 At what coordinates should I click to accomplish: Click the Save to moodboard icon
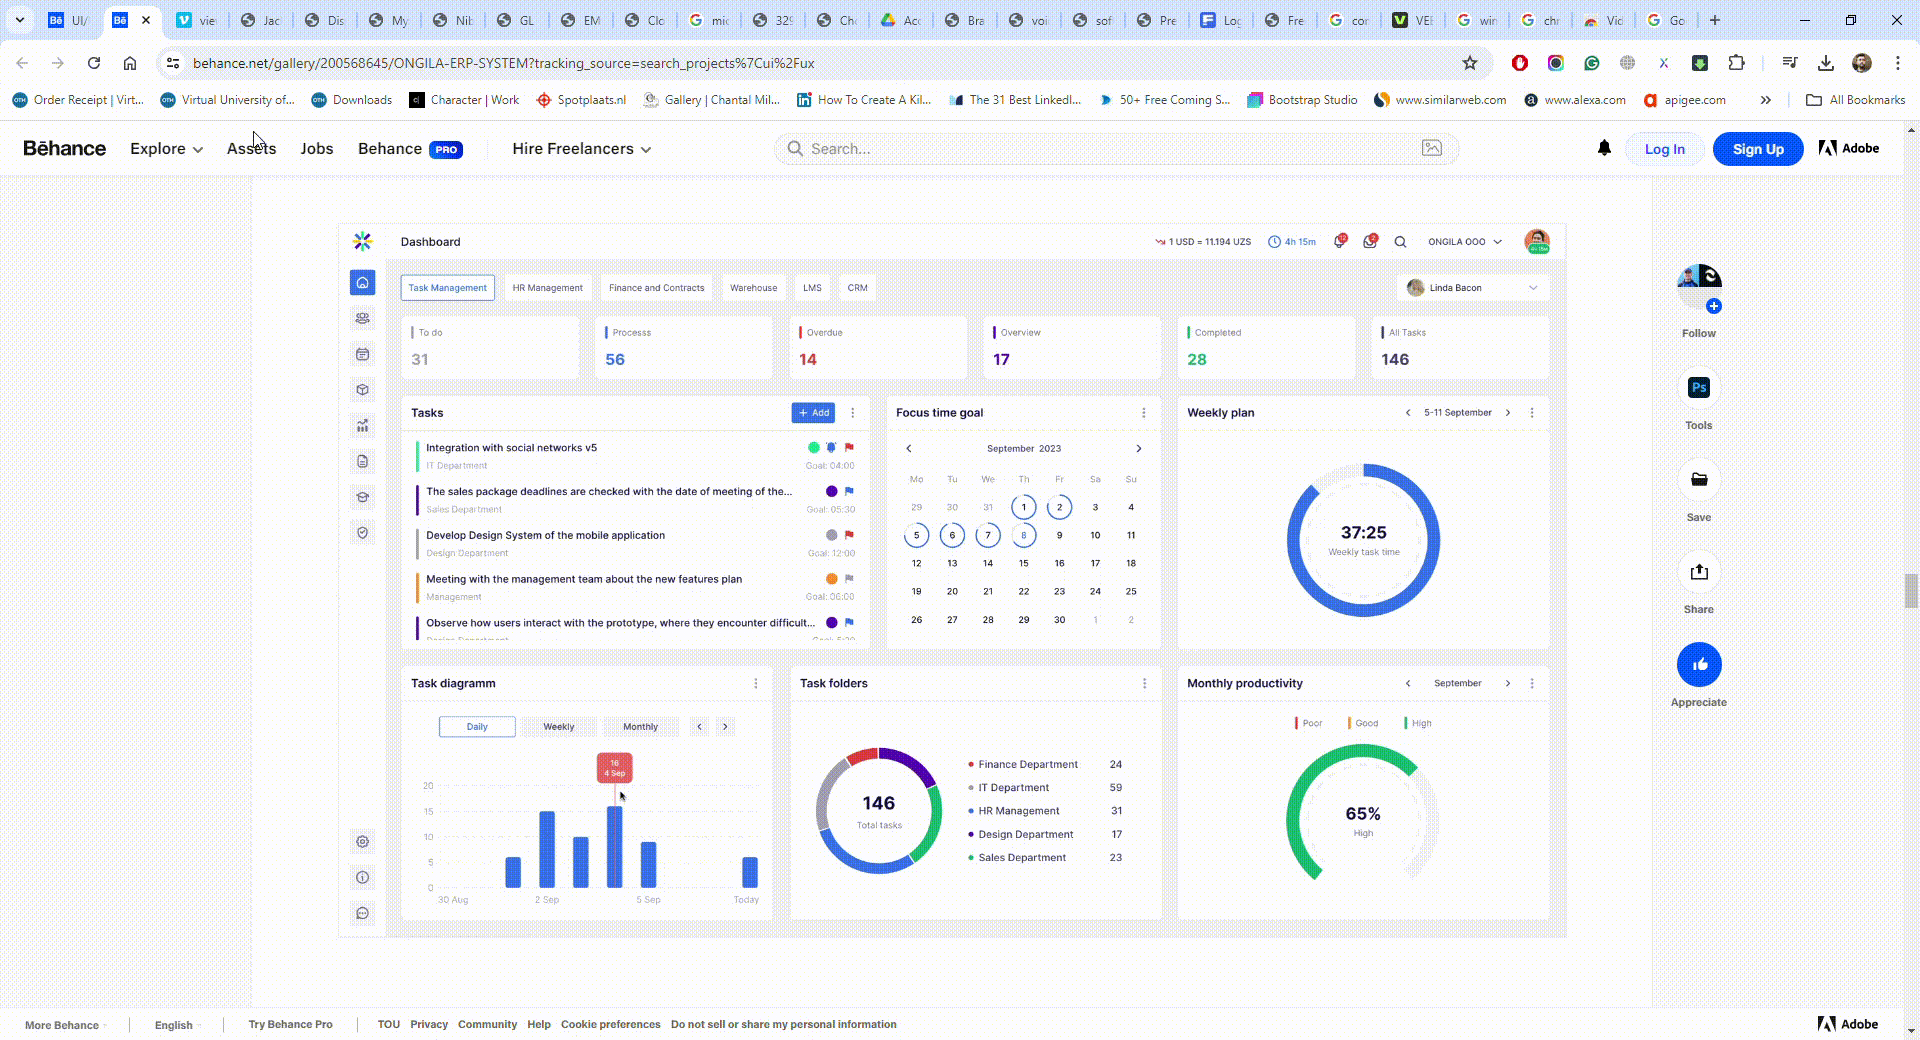click(x=1698, y=480)
